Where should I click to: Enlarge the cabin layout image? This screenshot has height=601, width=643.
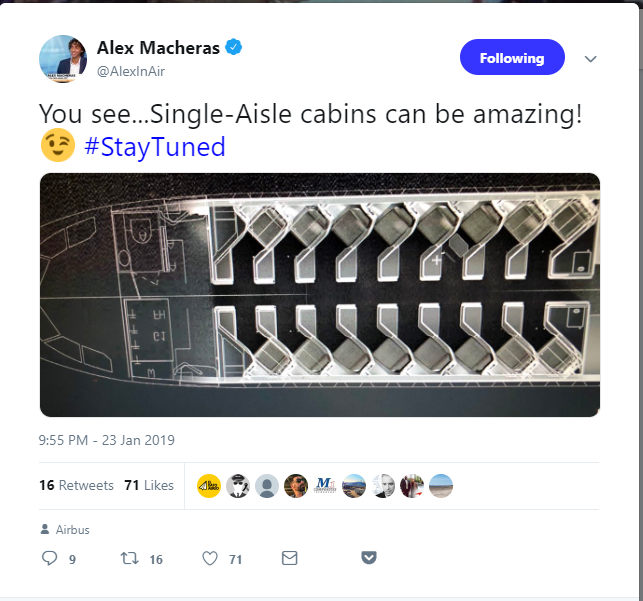click(320, 295)
